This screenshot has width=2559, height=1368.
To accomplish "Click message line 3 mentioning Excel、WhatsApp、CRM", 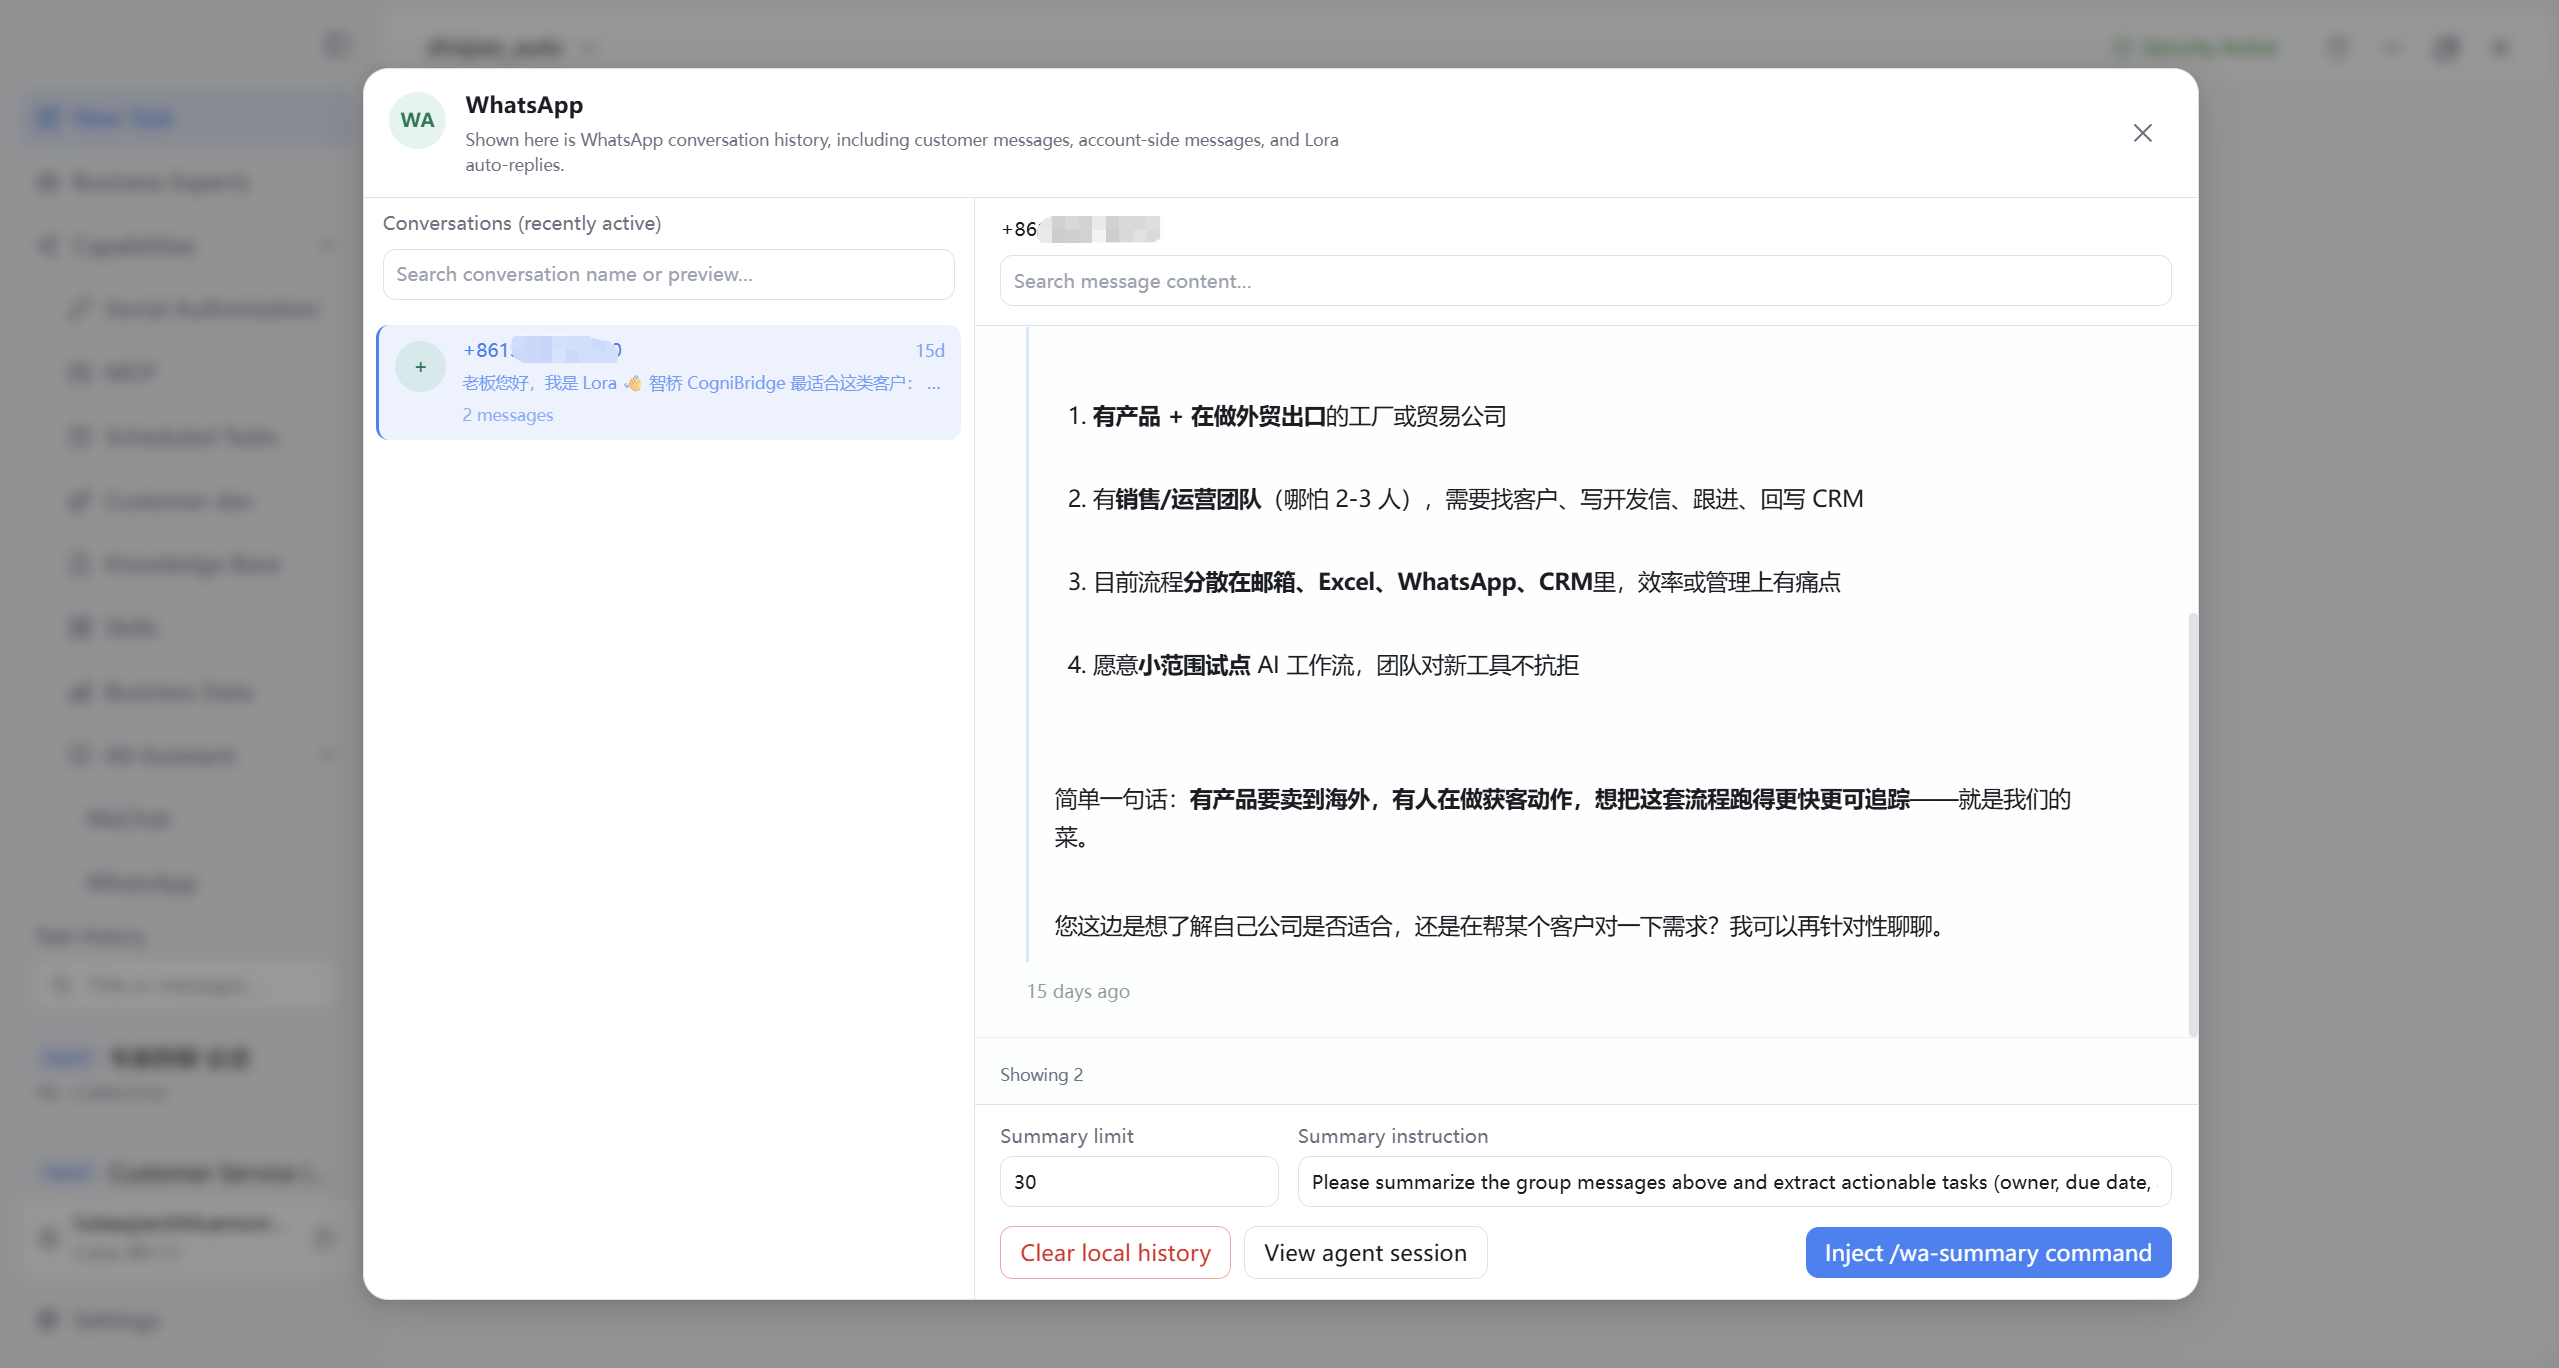I will tap(1454, 582).
